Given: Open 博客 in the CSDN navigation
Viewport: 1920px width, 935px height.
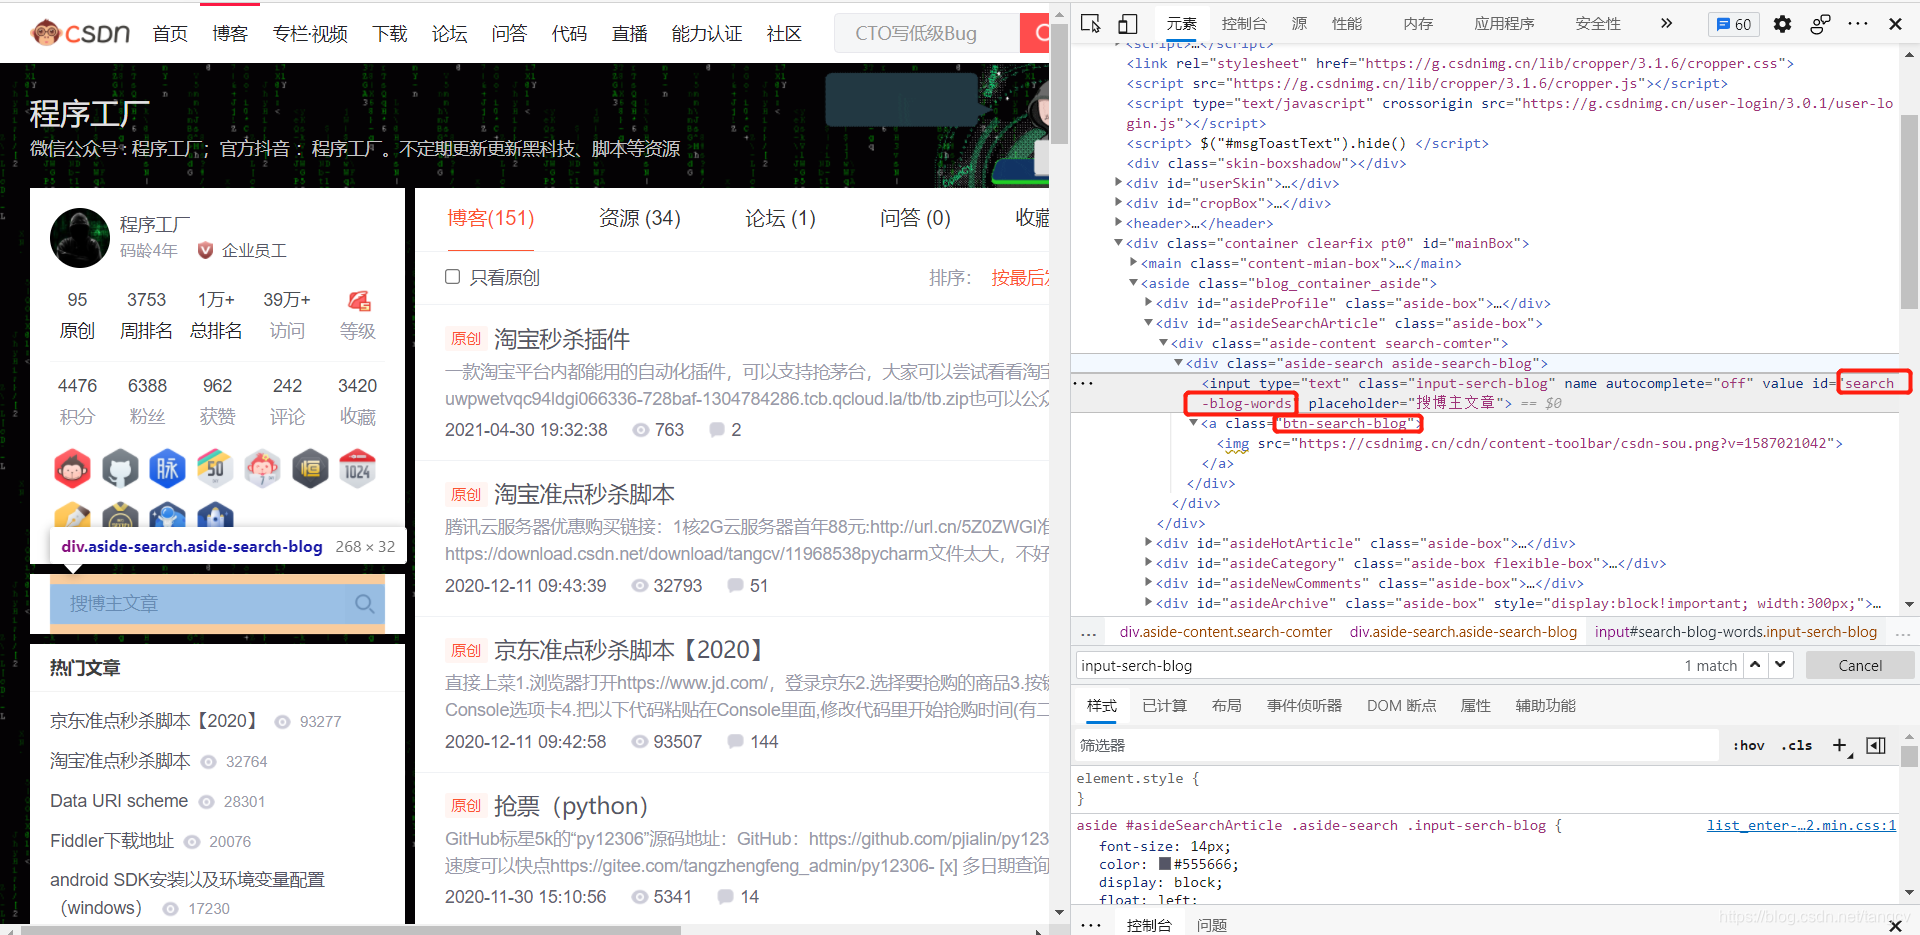Looking at the screenshot, I should [230, 34].
